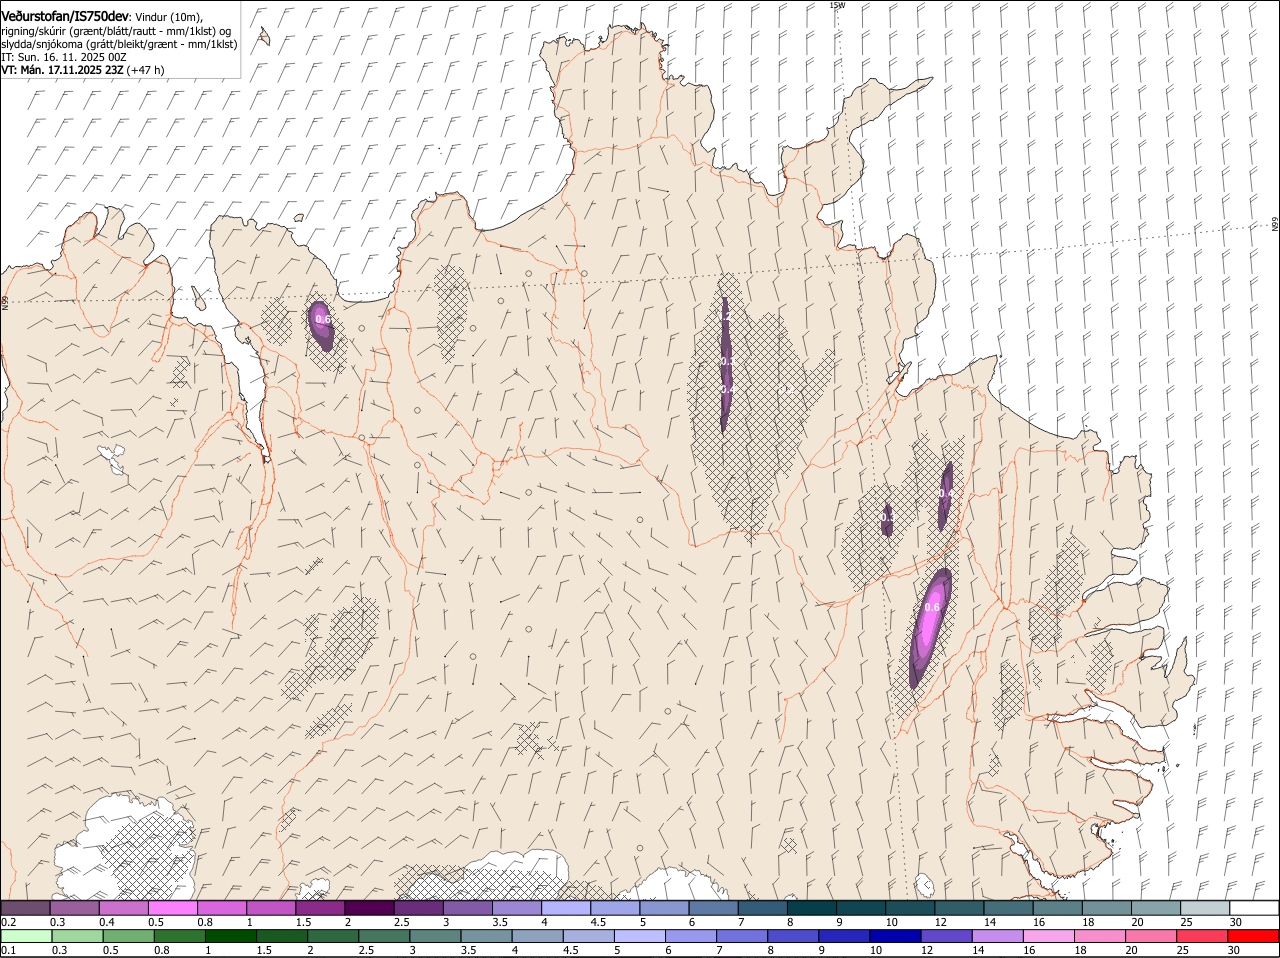Click the 0.6 label on the dark purple western blob
This screenshot has width=1280, height=958.
tap(322, 319)
